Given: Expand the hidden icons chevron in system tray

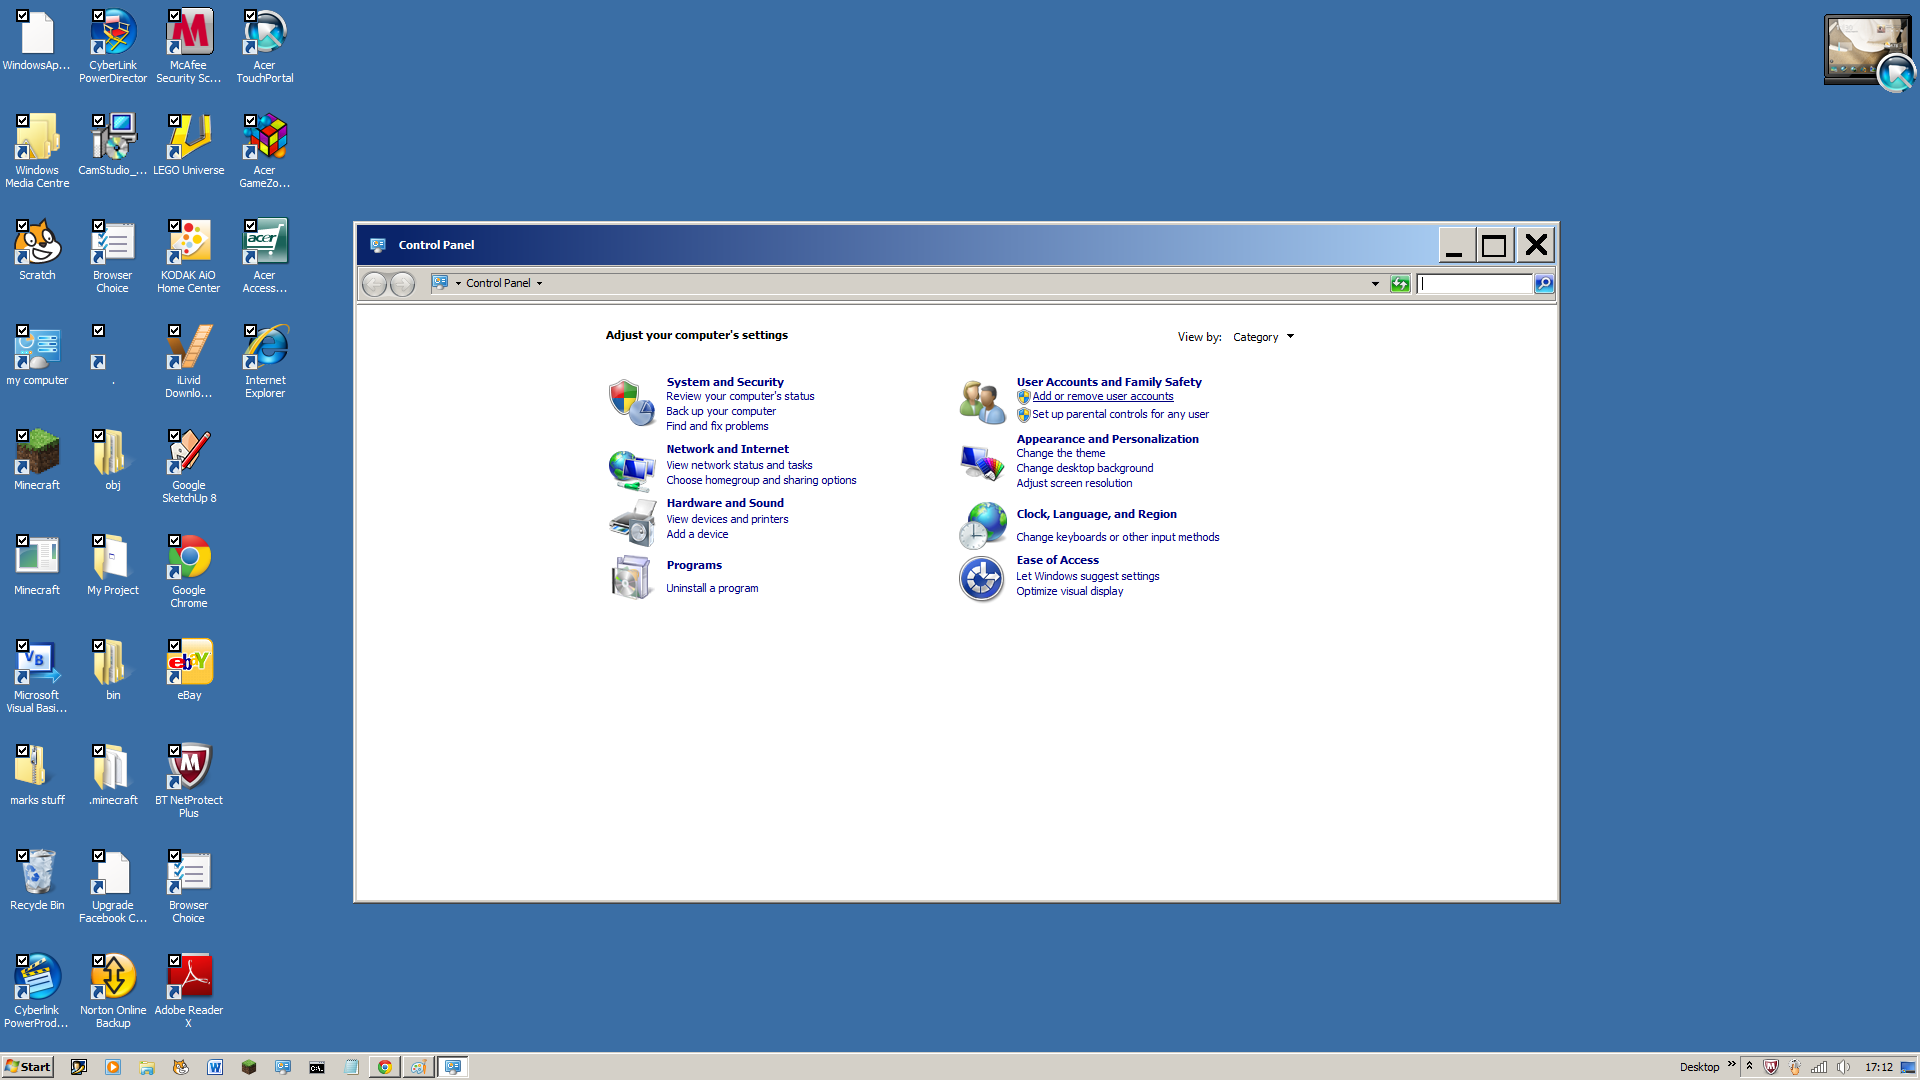Looking at the screenshot, I should click(1749, 1067).
